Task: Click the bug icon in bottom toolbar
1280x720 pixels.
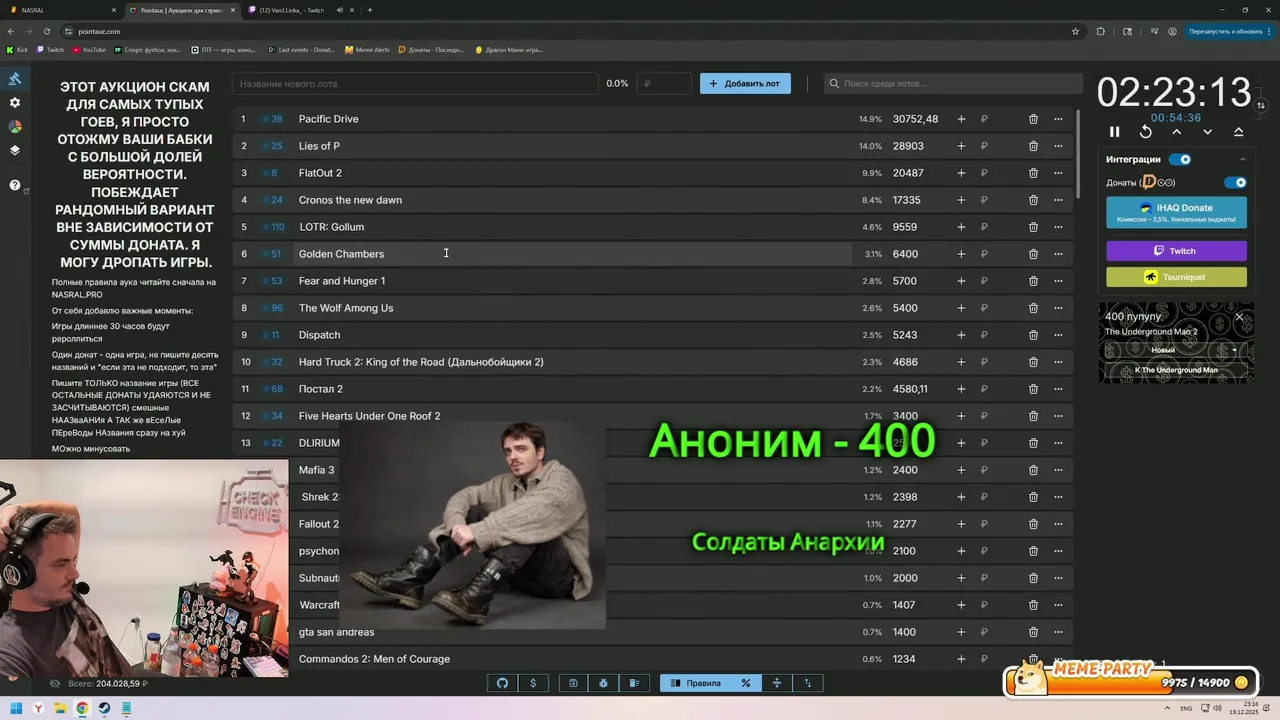Action: point(604,683)
